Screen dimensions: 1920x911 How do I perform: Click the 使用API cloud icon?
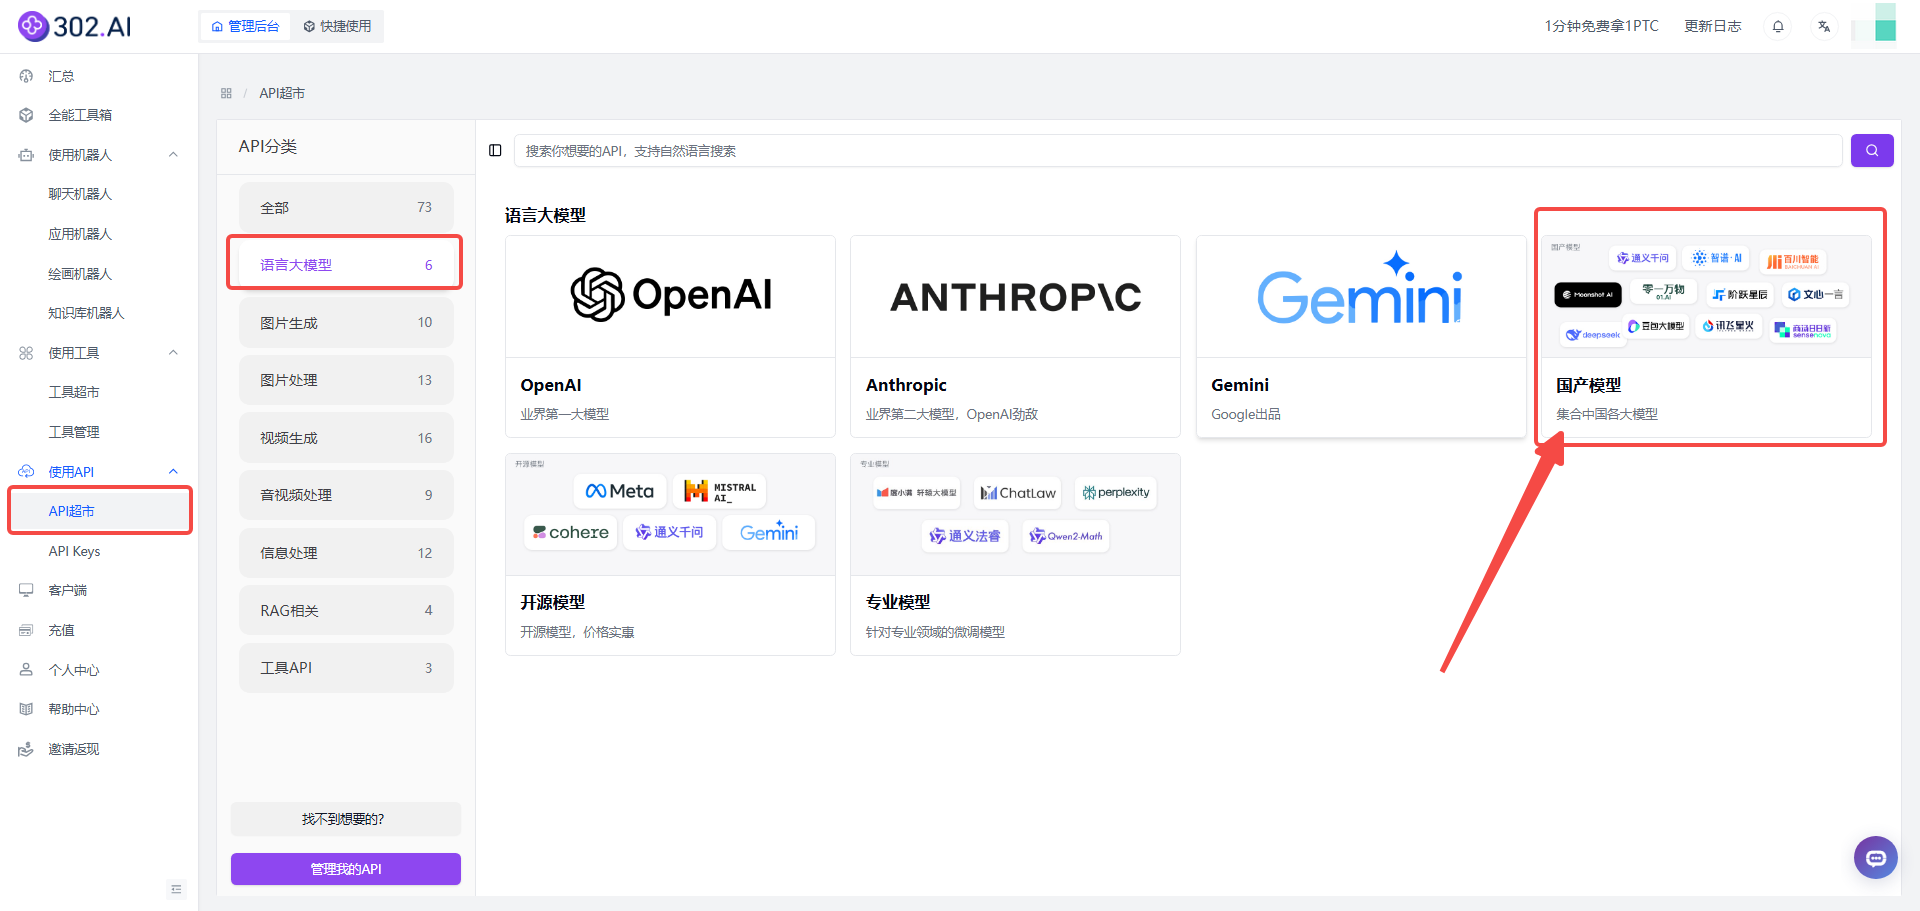pos(26,471)
